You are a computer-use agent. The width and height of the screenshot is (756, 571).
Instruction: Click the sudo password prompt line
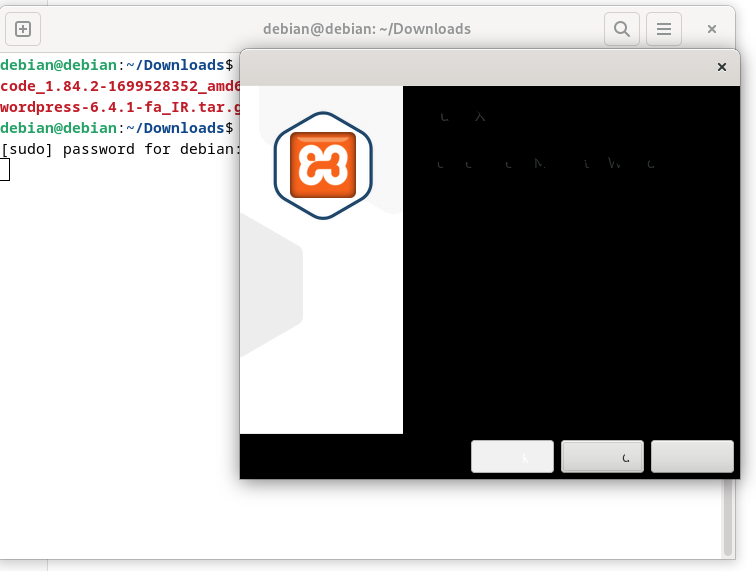point(120,149)
